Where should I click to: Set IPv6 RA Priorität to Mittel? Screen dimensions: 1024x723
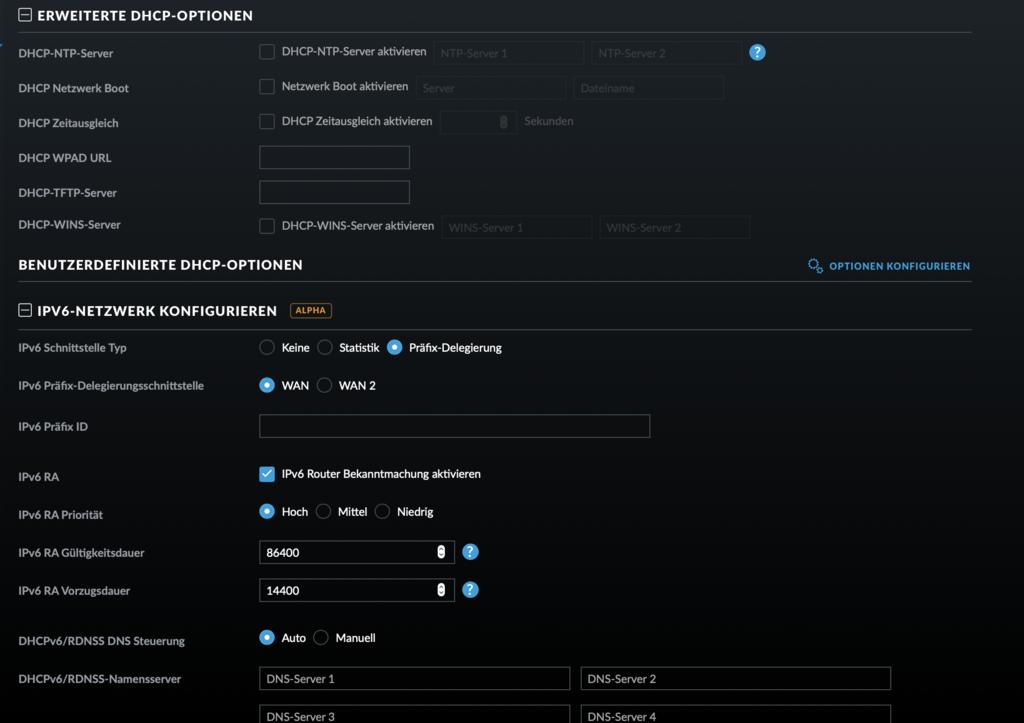click(x=324, y=511)
